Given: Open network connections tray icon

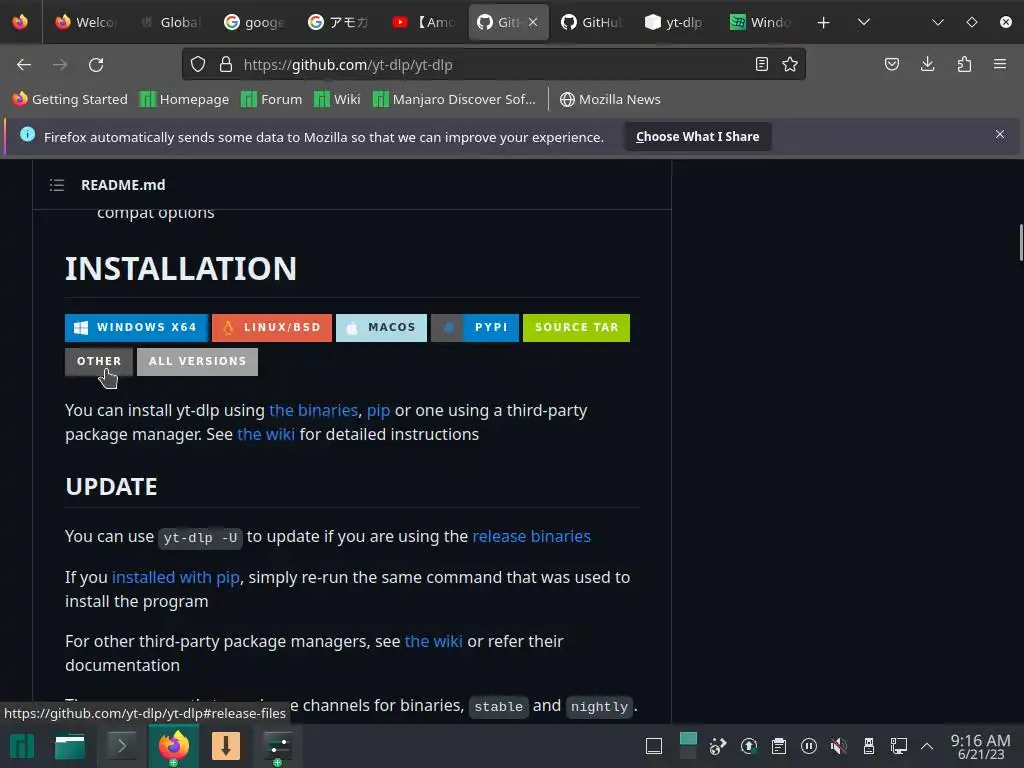Looking at the screenshot, I should [x=899, y=746].
